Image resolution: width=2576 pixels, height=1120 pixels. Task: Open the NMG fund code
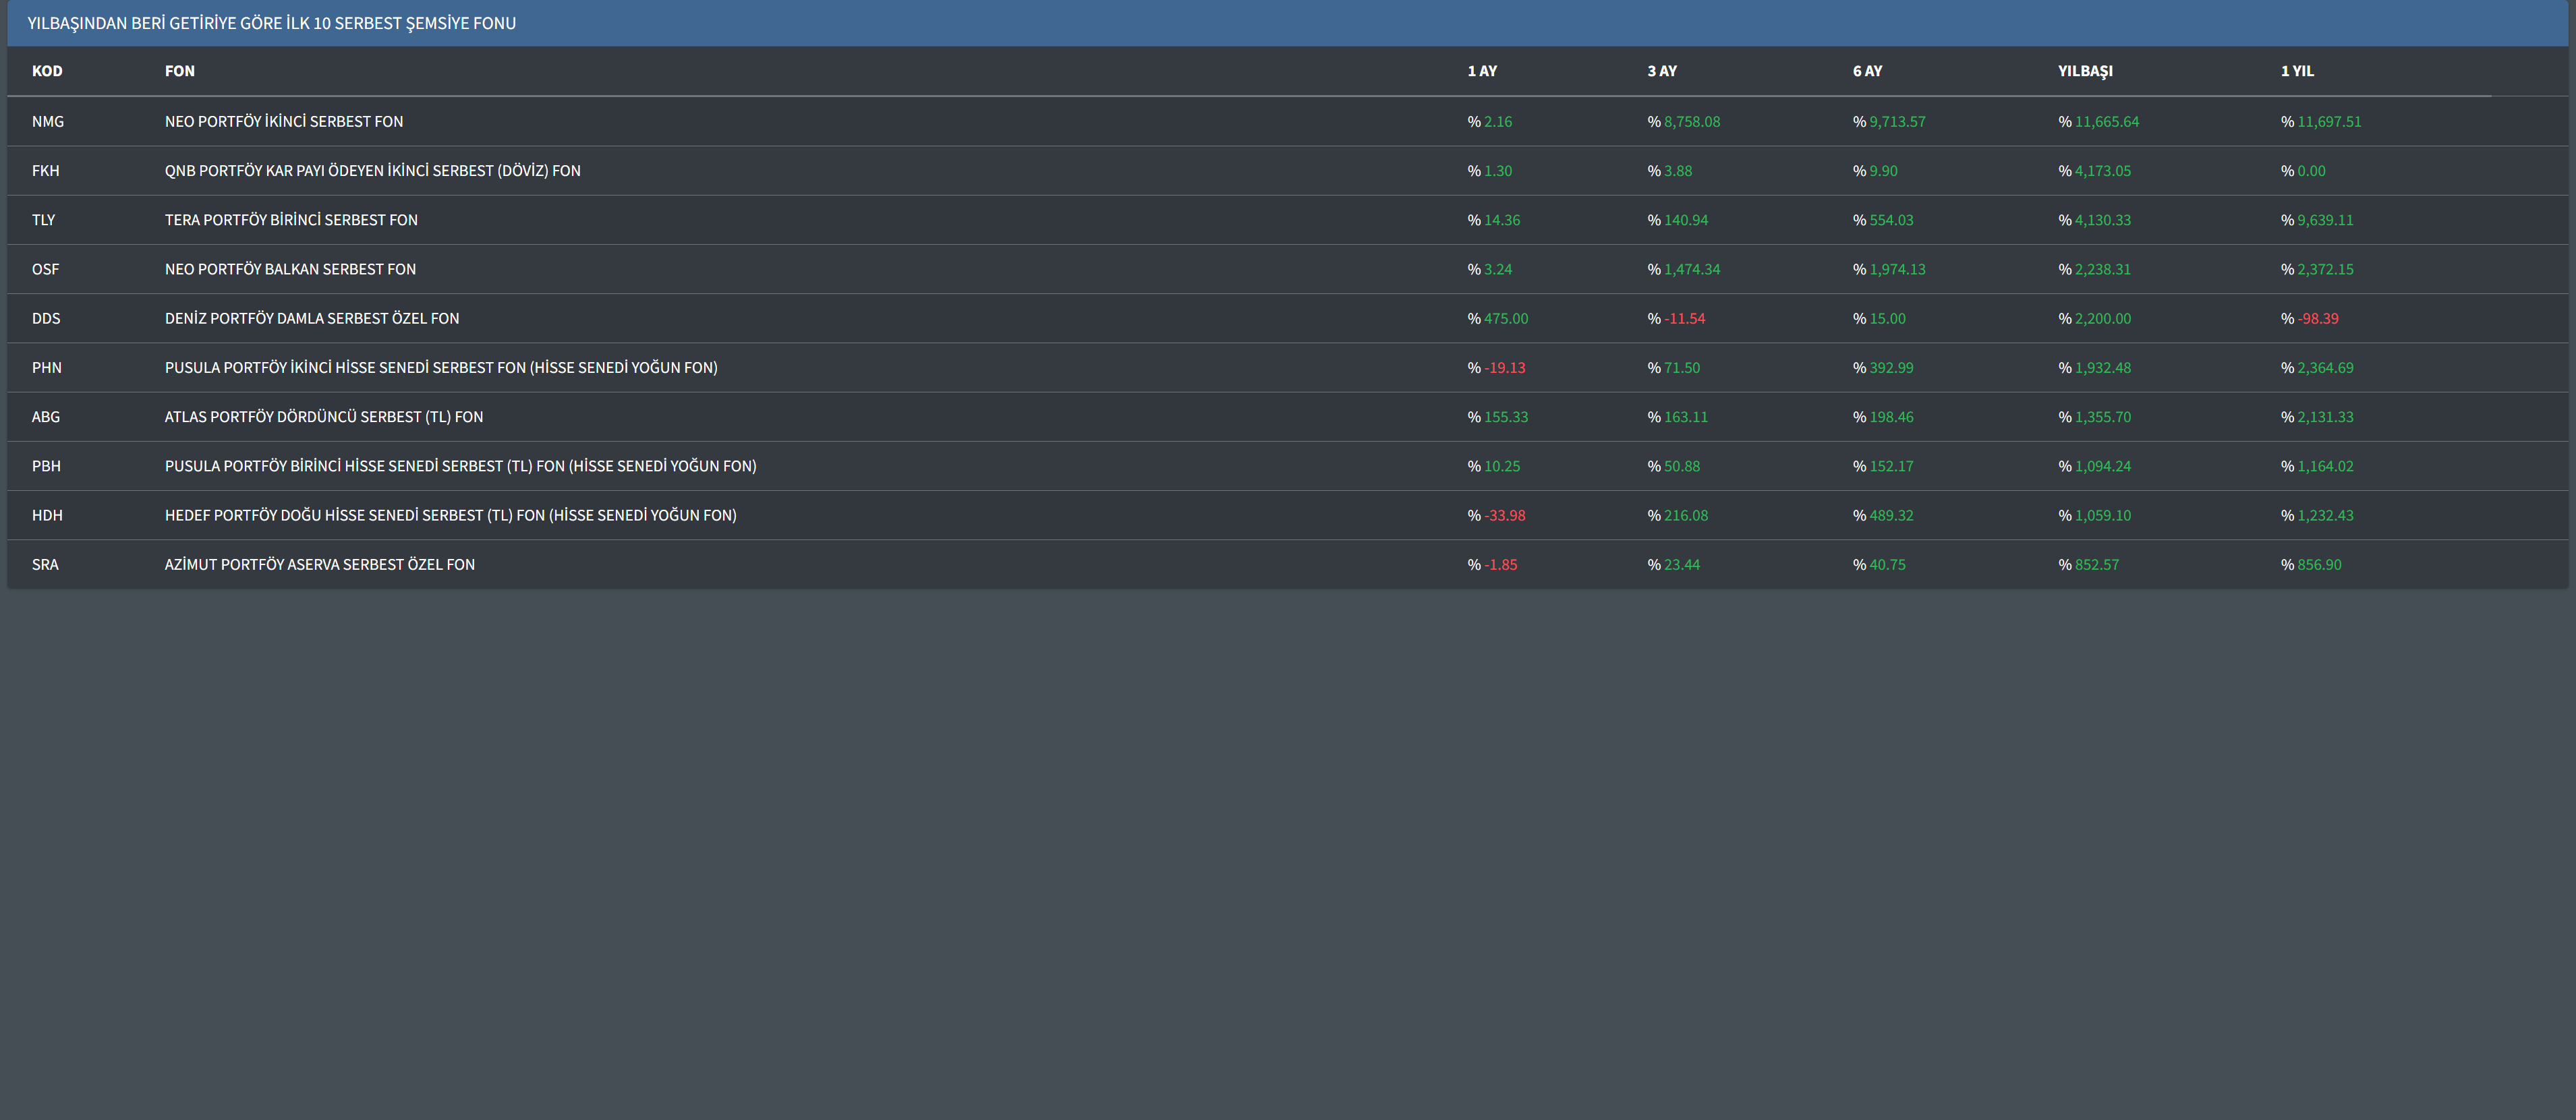pos(48,122)
